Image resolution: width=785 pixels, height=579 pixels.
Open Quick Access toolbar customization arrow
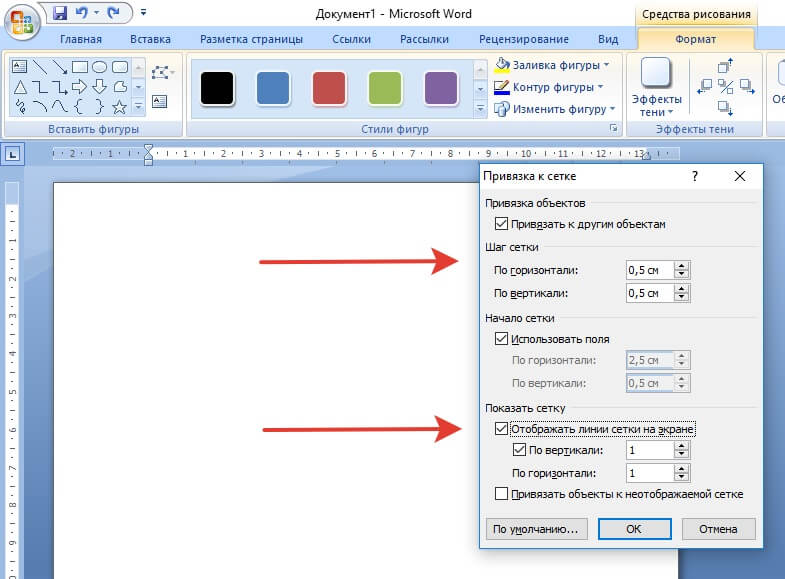(144, 12)
